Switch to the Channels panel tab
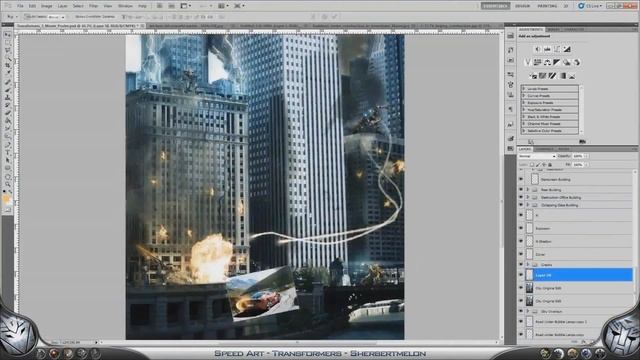 pos(545,149)
